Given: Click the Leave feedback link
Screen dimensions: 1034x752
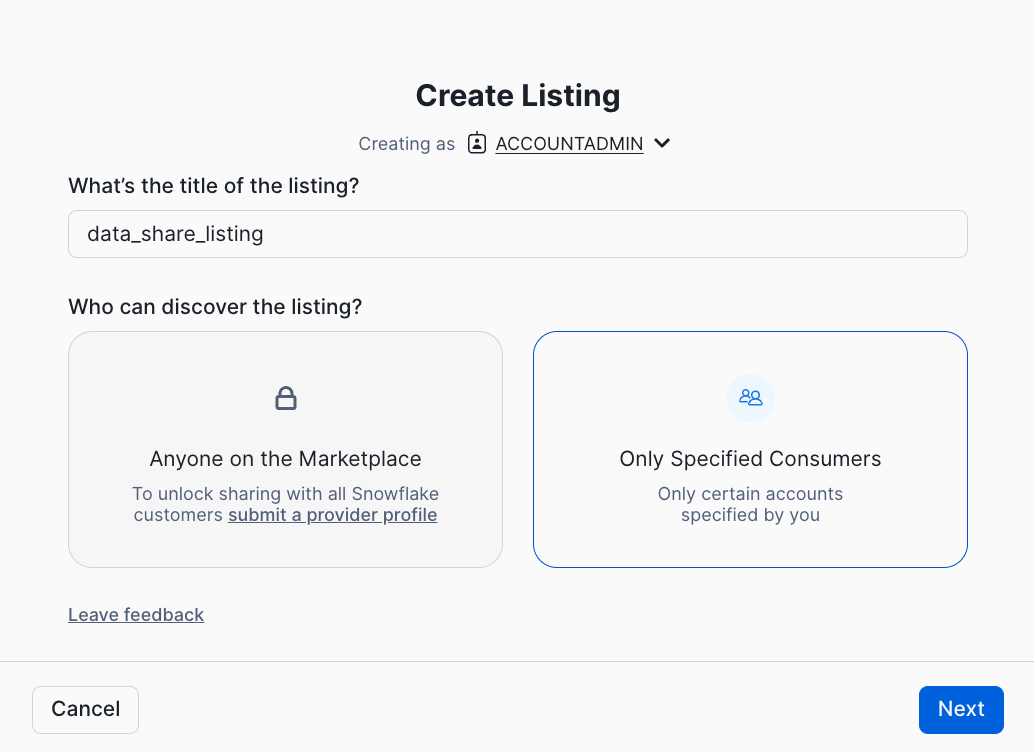Looking at the screenshot, I should click(x=135, y=614).
